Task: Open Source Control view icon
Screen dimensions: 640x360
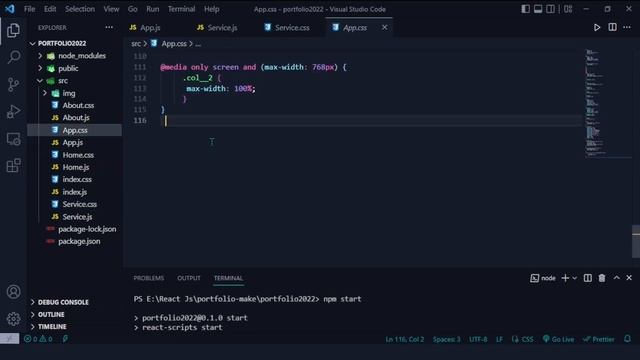Action: [x=13, y=84]
